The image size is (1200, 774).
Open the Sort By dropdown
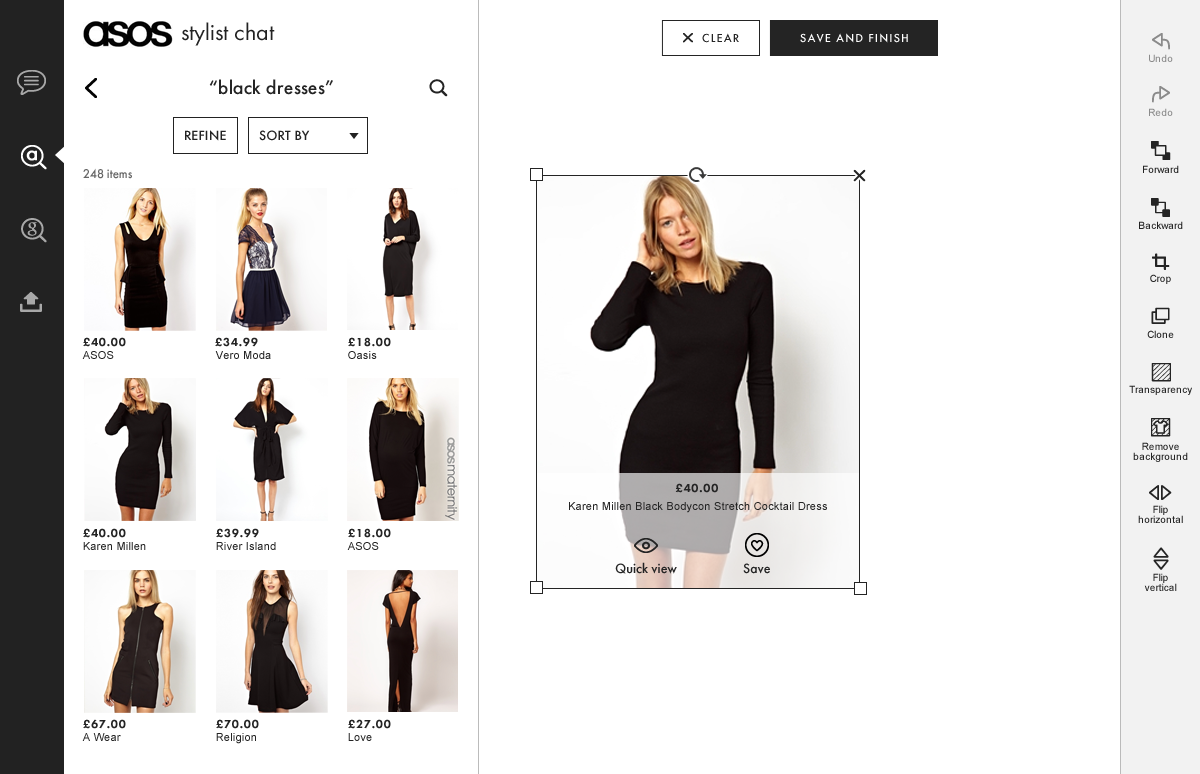click(308, 135)
